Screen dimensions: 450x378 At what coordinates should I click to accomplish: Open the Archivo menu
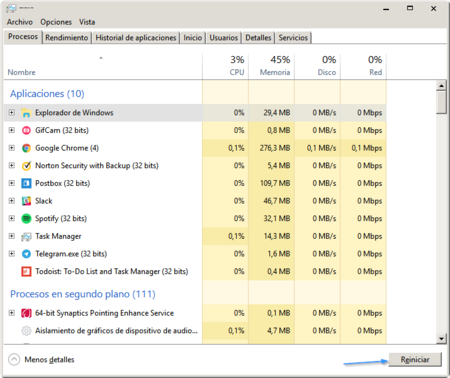pos(20,22)
